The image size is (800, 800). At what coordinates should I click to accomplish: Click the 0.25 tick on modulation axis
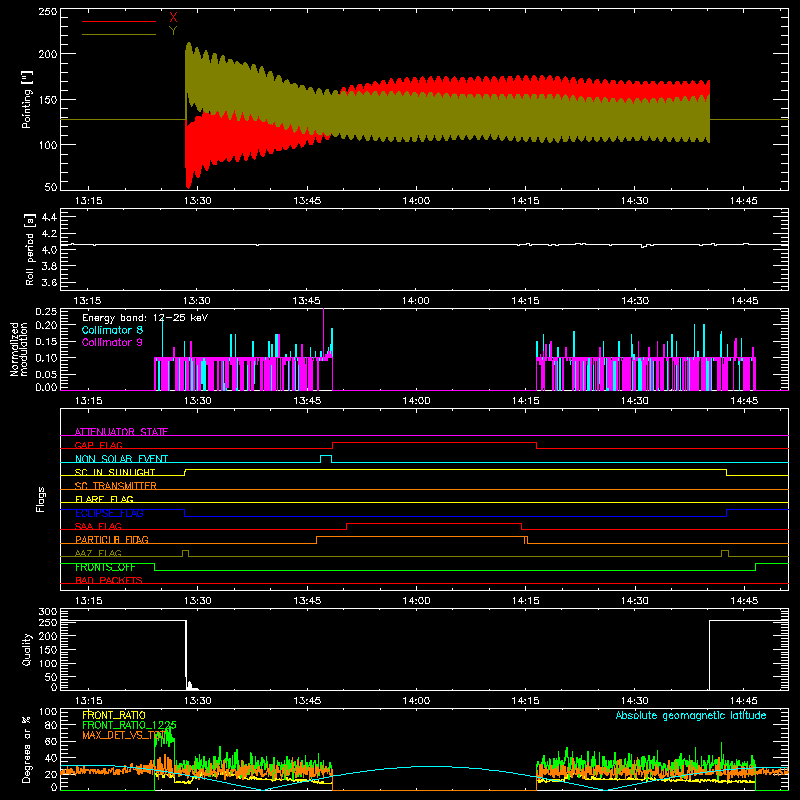(x=46, y=311)
